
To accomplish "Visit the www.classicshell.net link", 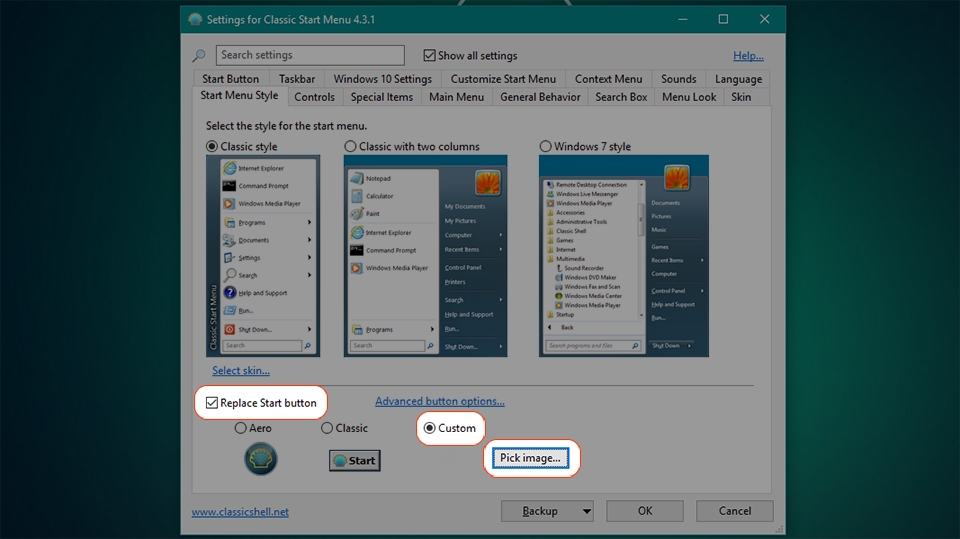I will click(x=240, y=512).
